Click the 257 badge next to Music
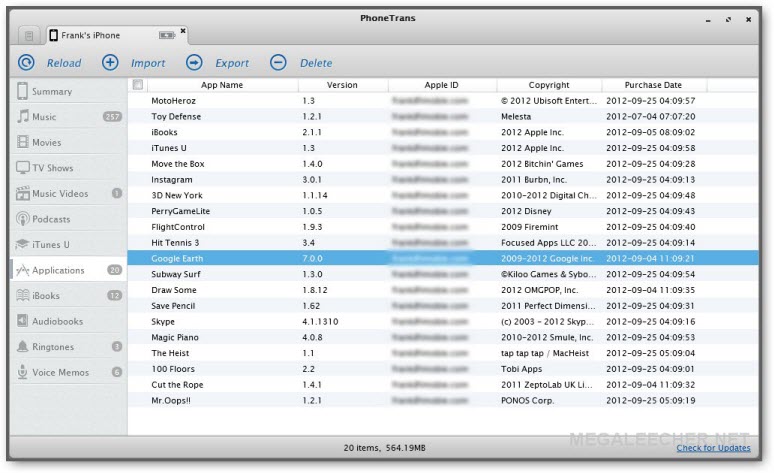Screen dimensions: 774x473 pos(112,117)
